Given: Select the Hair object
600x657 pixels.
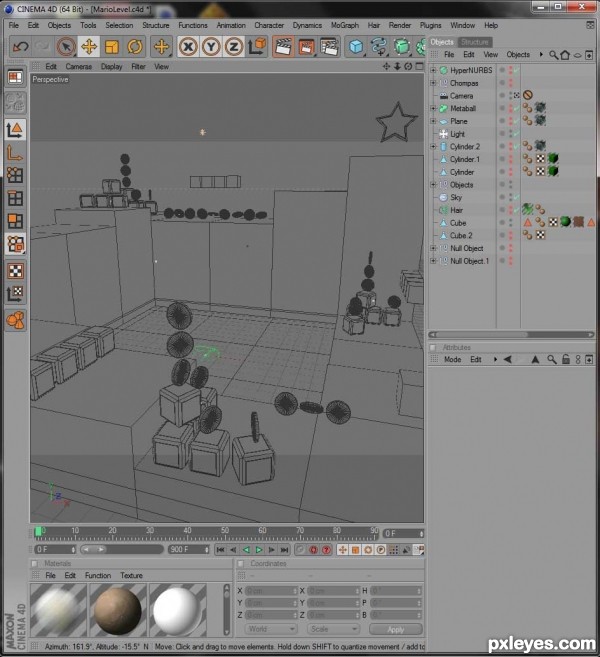Looking at the screenshot, I should pyautogui.click(x=456, y=210).
